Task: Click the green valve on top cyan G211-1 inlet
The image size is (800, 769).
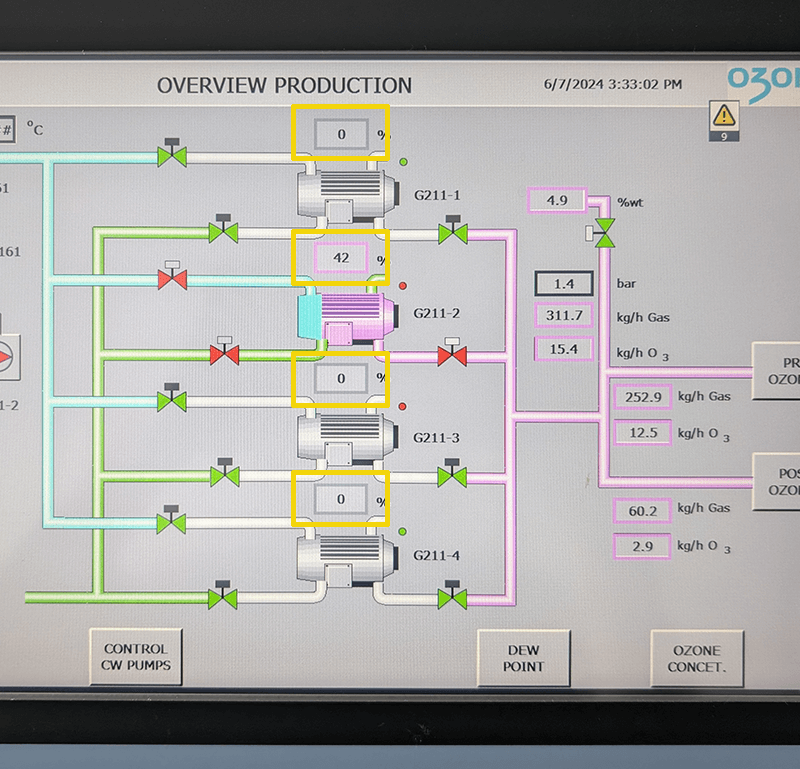Action: [x=172, y=152]
